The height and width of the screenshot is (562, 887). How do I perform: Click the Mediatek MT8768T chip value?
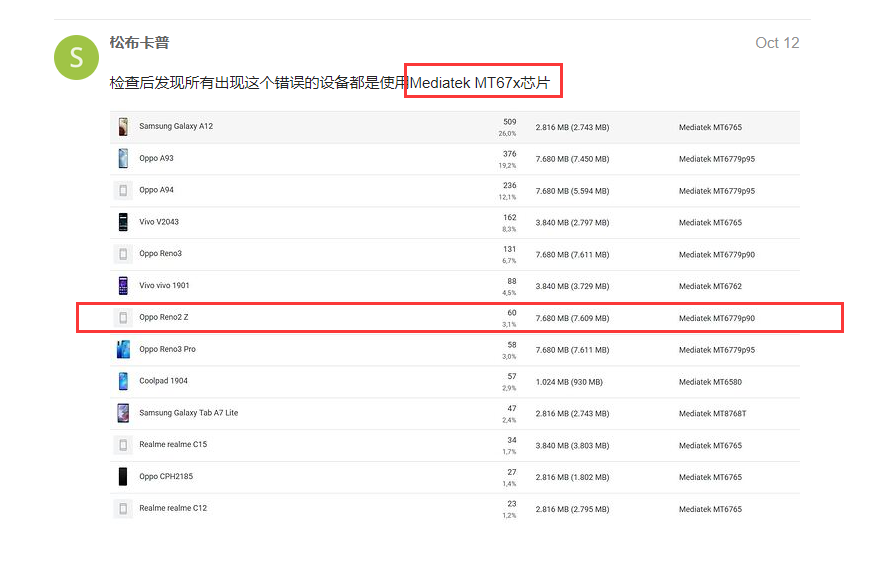(712, 414)
